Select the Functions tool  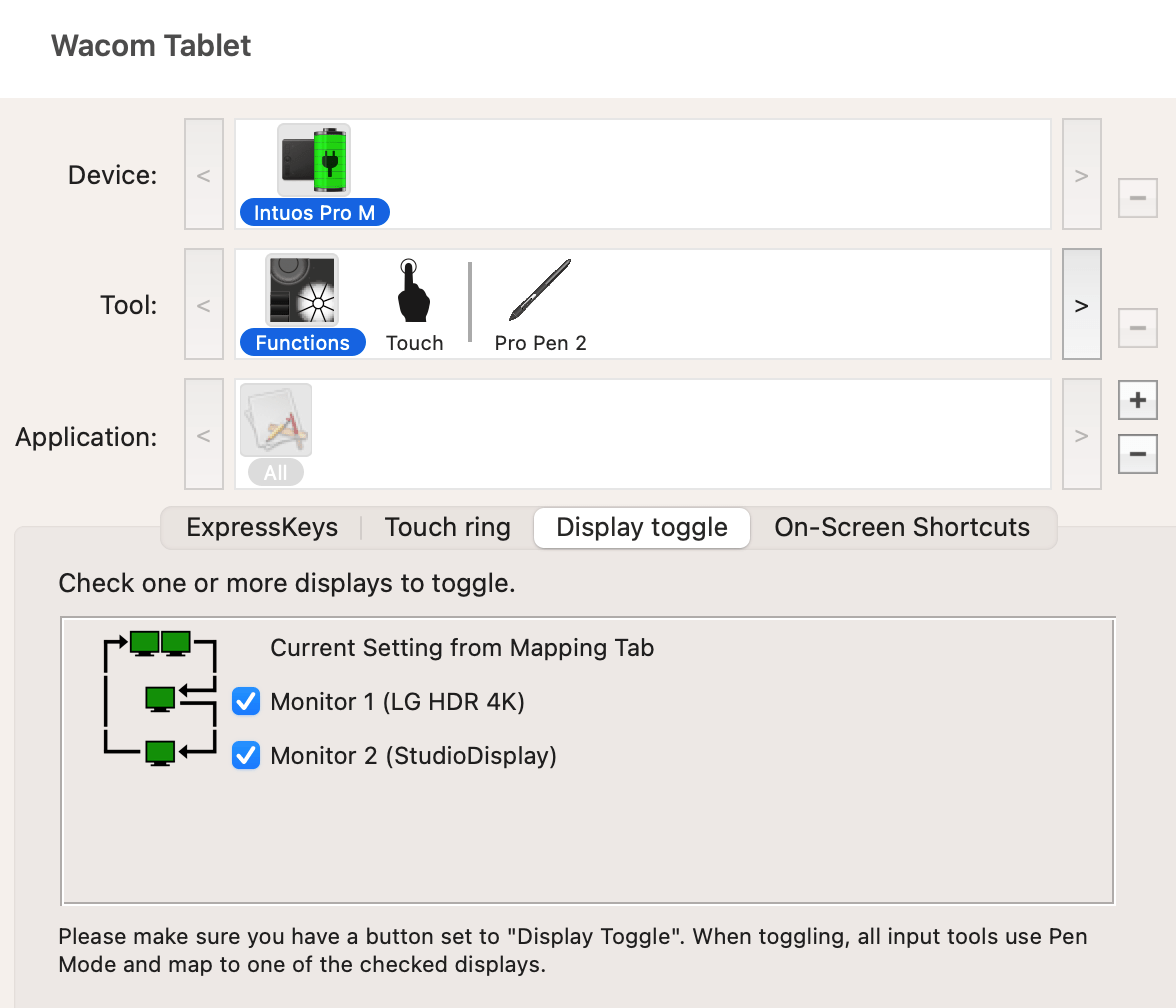click(x=302, y=290)
